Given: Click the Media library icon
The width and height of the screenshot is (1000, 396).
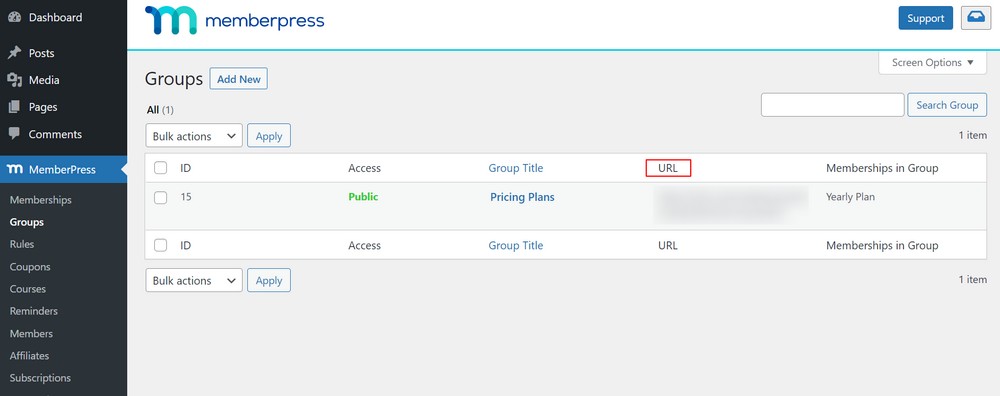Looking at the screenshot, I should point(14,80).
